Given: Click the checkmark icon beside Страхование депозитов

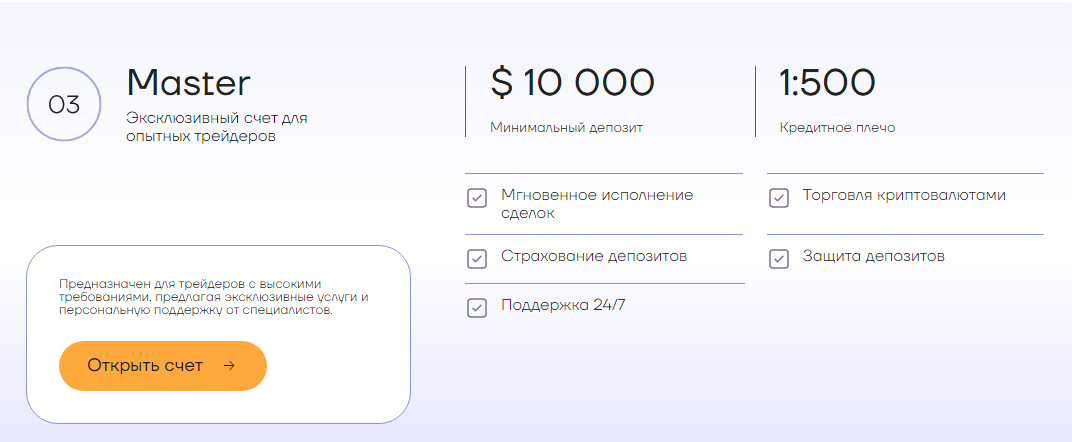Looking at the screenshot, I should tap(477, 260).
